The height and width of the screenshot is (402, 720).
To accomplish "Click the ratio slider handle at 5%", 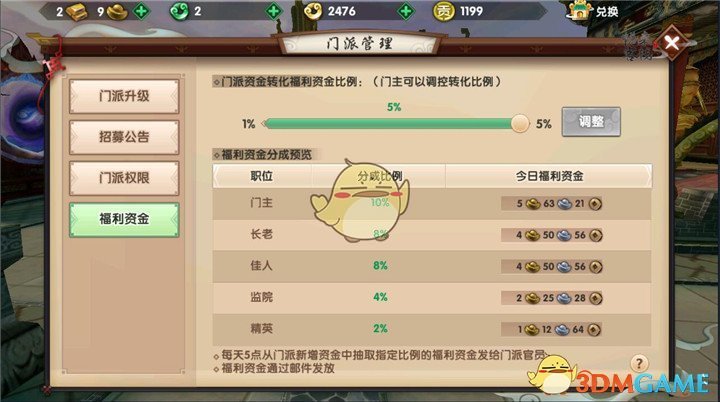I will (x=520, y=123).
